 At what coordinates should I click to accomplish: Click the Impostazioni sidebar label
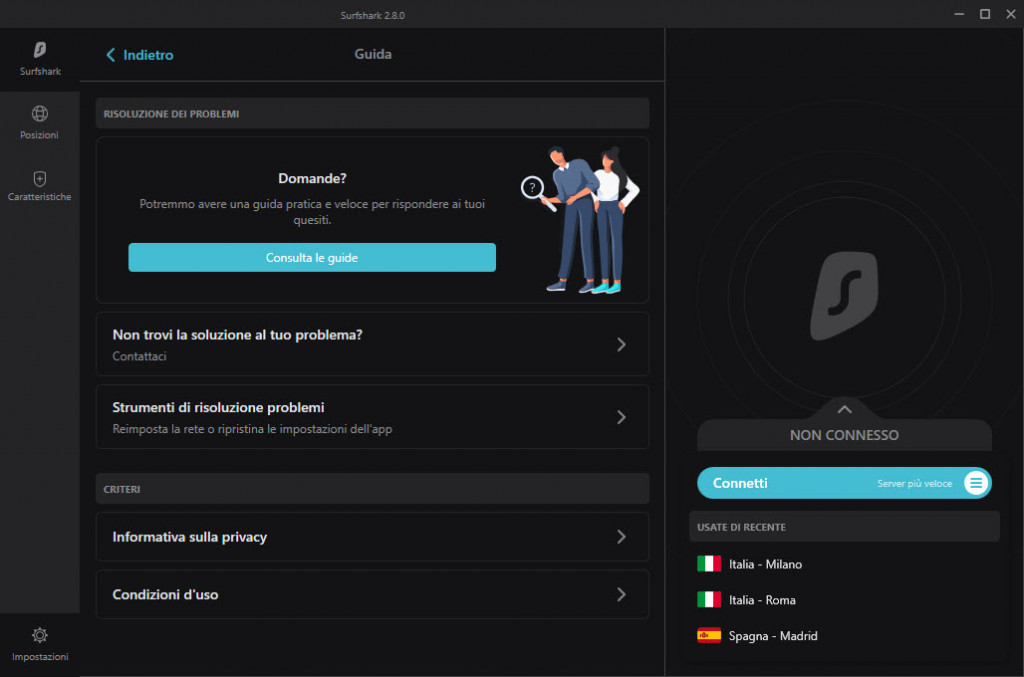(40, 657)
